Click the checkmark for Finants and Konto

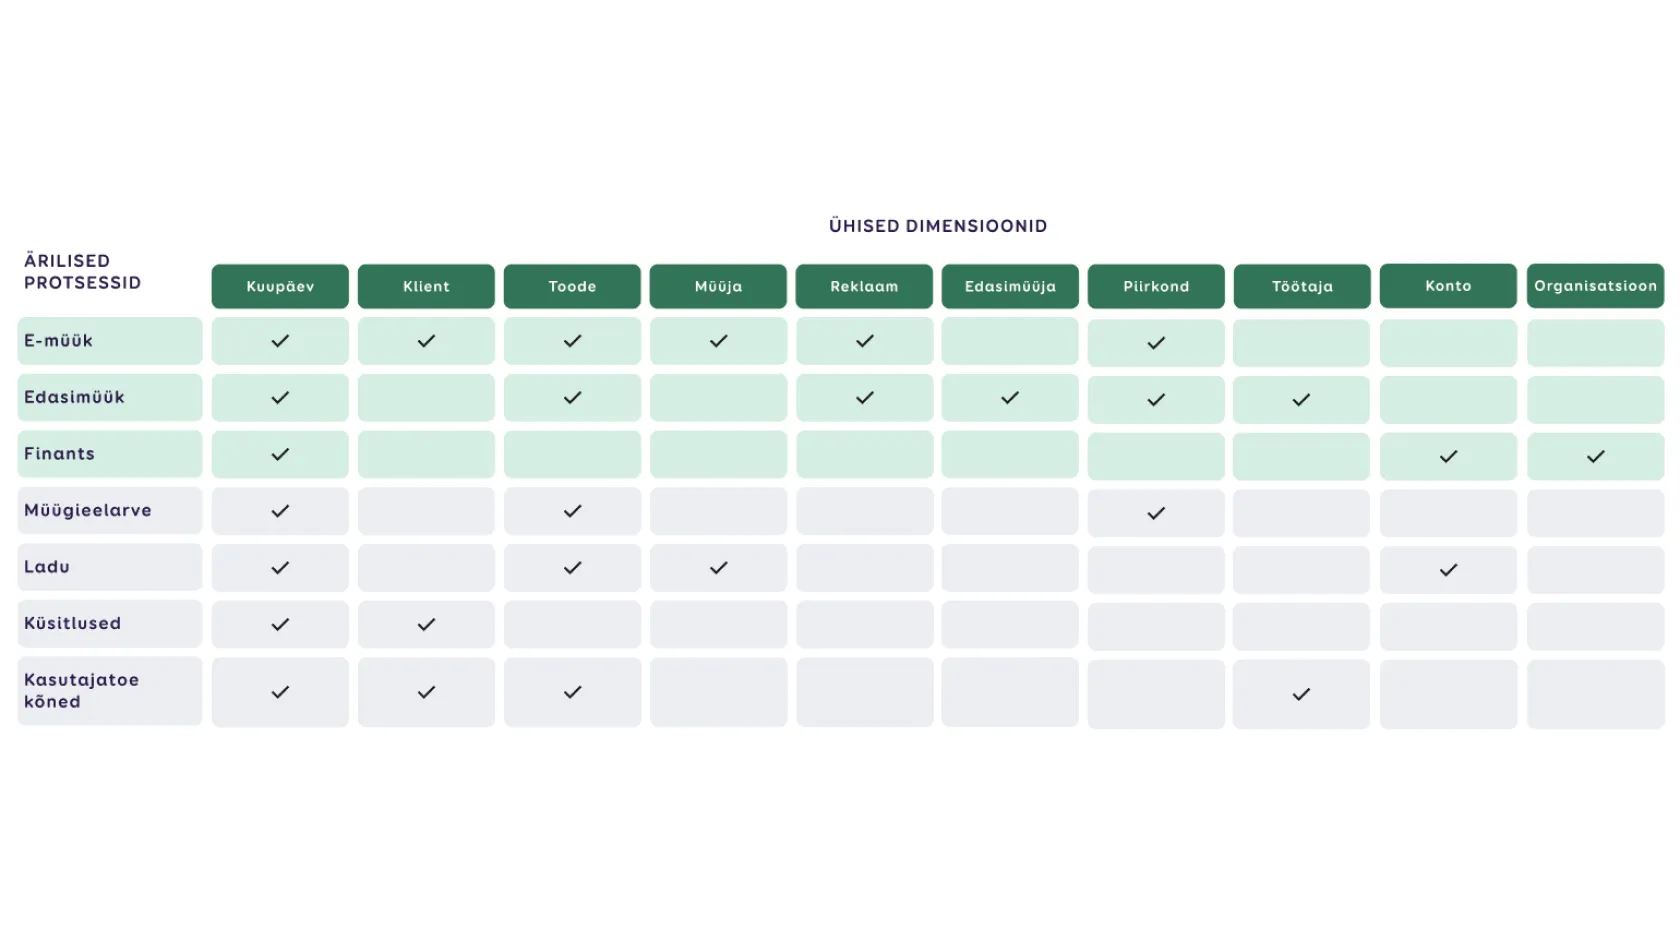click(1448, 456)
